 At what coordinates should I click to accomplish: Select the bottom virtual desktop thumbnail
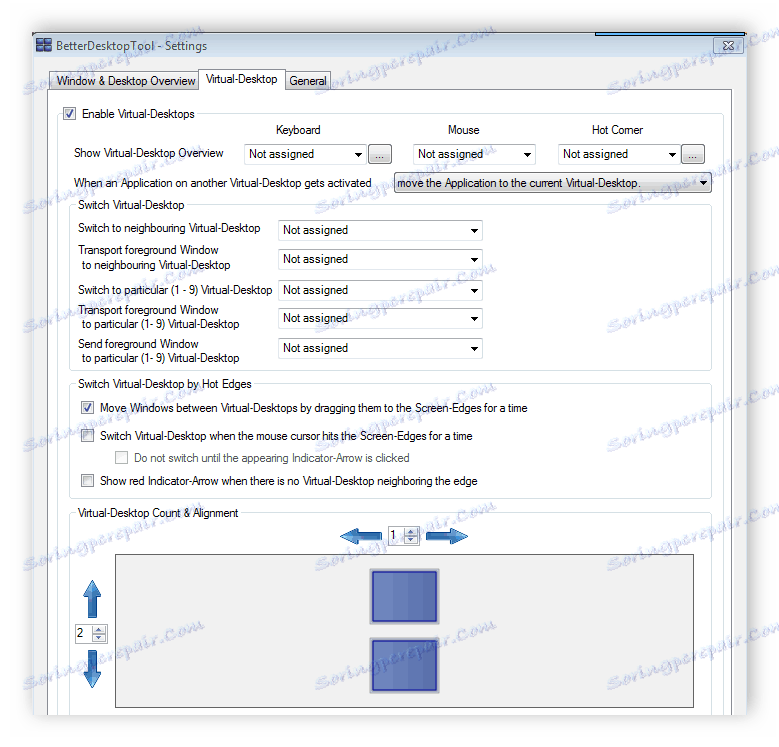[x=404, y=665]
